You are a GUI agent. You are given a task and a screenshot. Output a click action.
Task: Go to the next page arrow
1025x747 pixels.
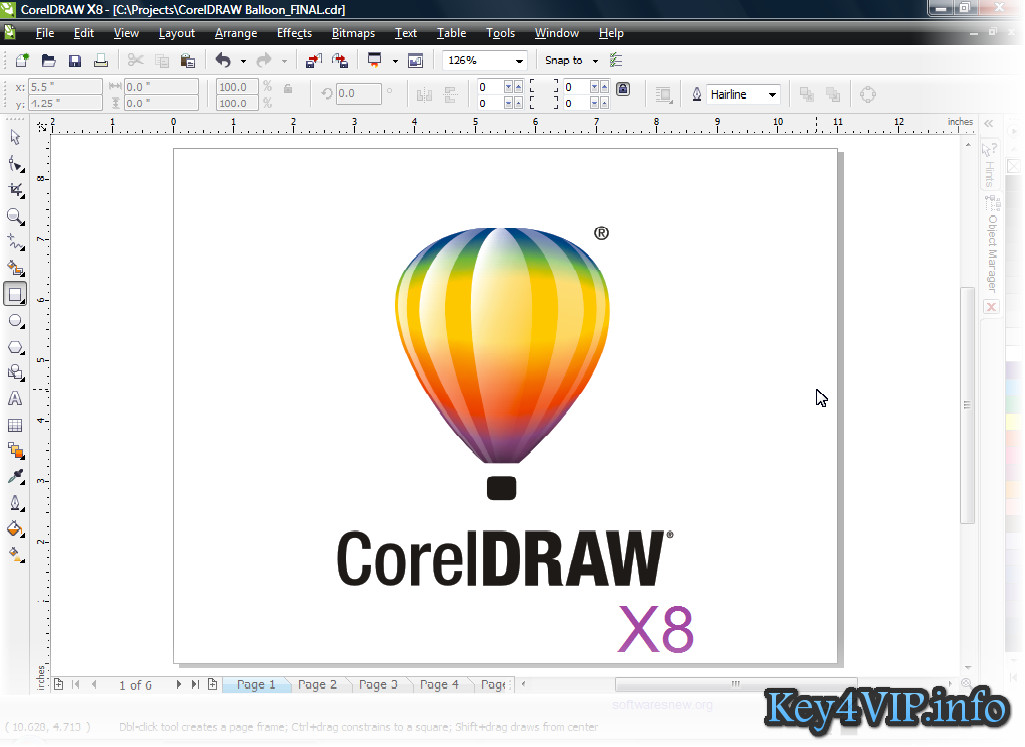coord(178,684)
